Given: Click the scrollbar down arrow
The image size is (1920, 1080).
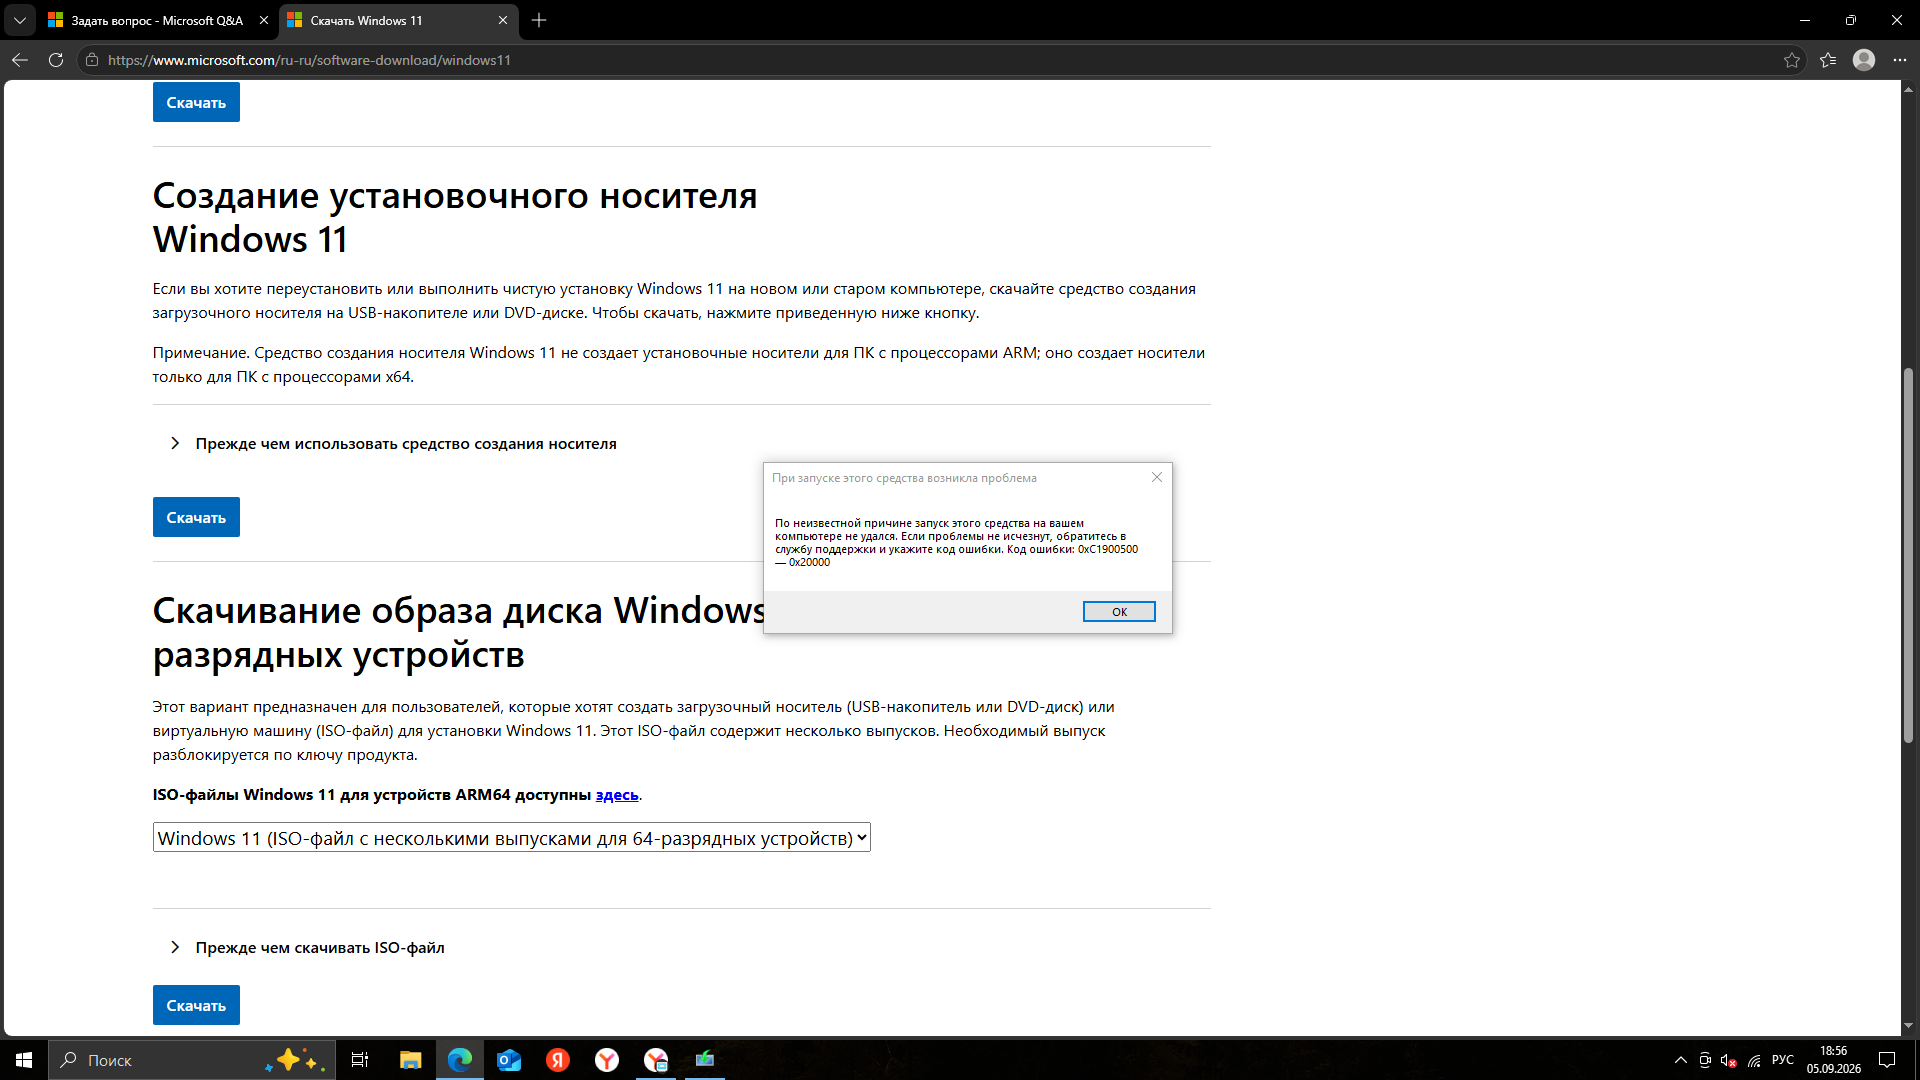Looking at the screenshot, I should [x=1909, y=1026].
